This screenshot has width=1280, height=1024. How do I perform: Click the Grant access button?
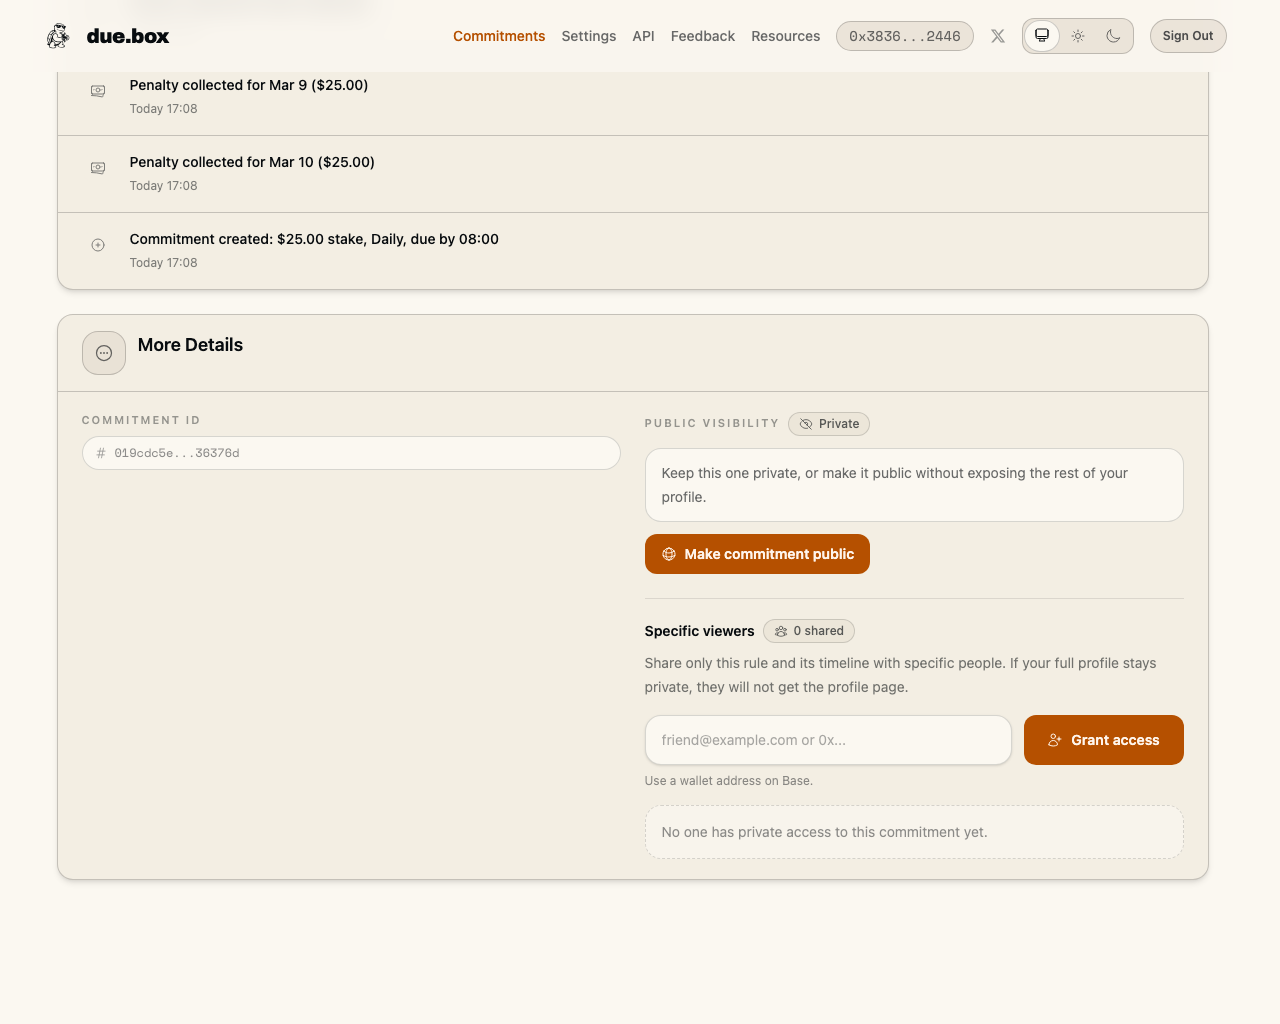[1103, 740]
